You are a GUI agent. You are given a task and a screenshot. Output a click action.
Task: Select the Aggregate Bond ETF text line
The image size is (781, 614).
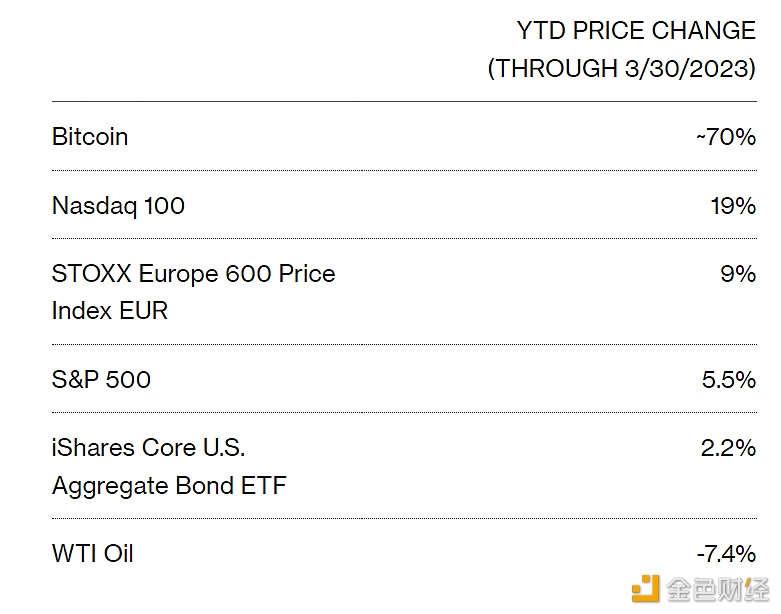tap(169, 486)
